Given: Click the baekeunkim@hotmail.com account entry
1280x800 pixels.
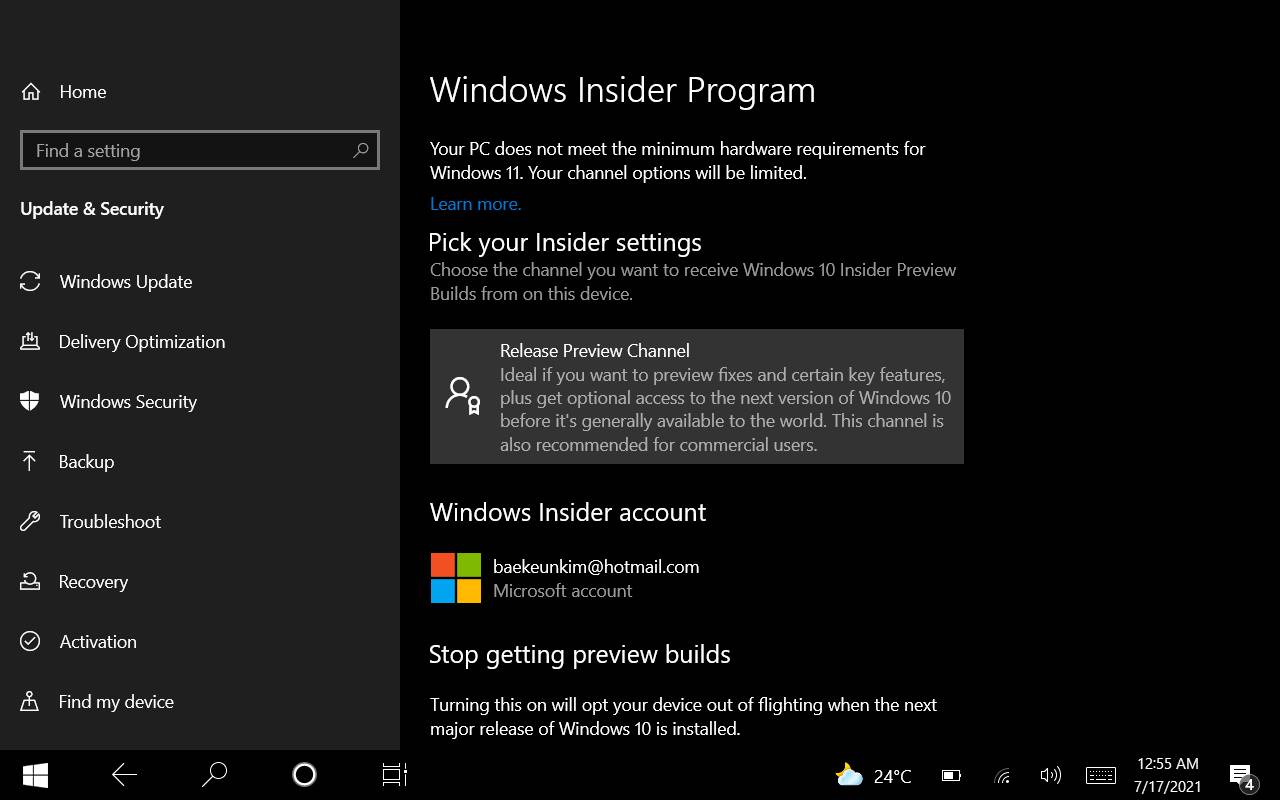Looking at the screenshot, I should tap(565, 578).
